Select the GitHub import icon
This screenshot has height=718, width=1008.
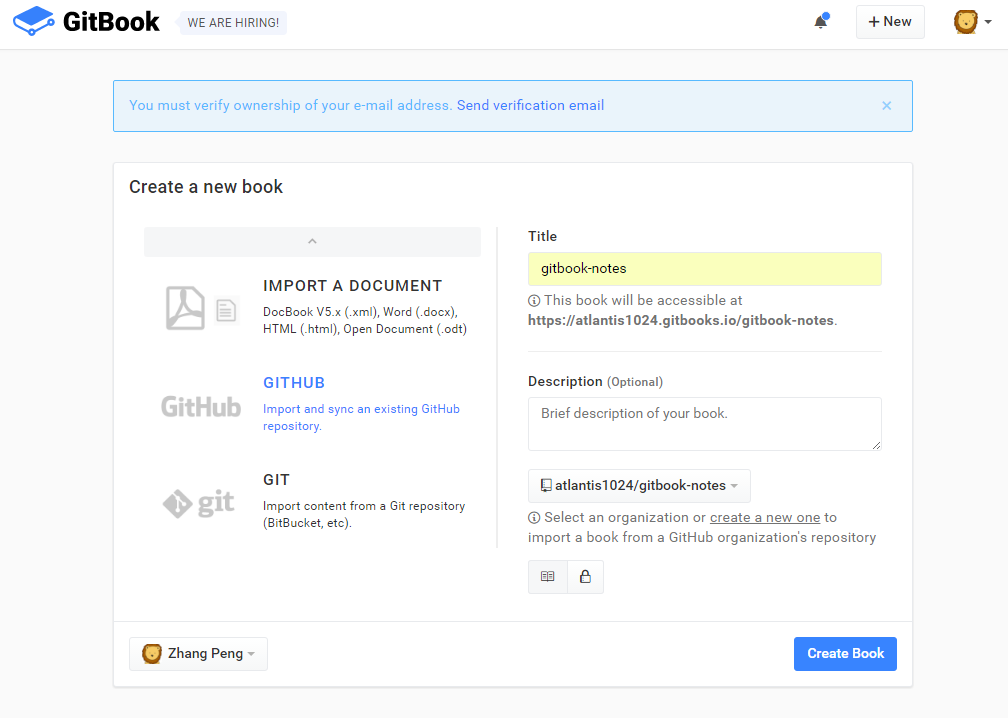[x=200, y=405]
